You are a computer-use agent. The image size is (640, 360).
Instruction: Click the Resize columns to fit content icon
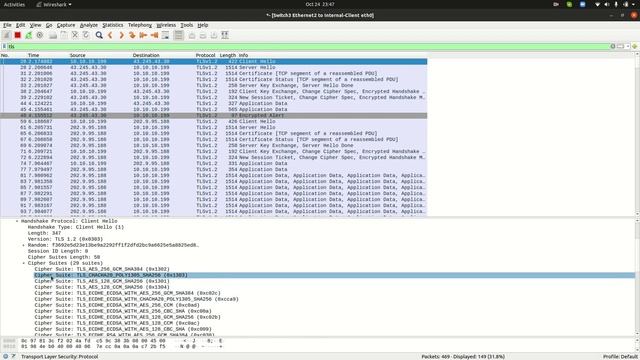pyautogui.click(x=225, y=36)
